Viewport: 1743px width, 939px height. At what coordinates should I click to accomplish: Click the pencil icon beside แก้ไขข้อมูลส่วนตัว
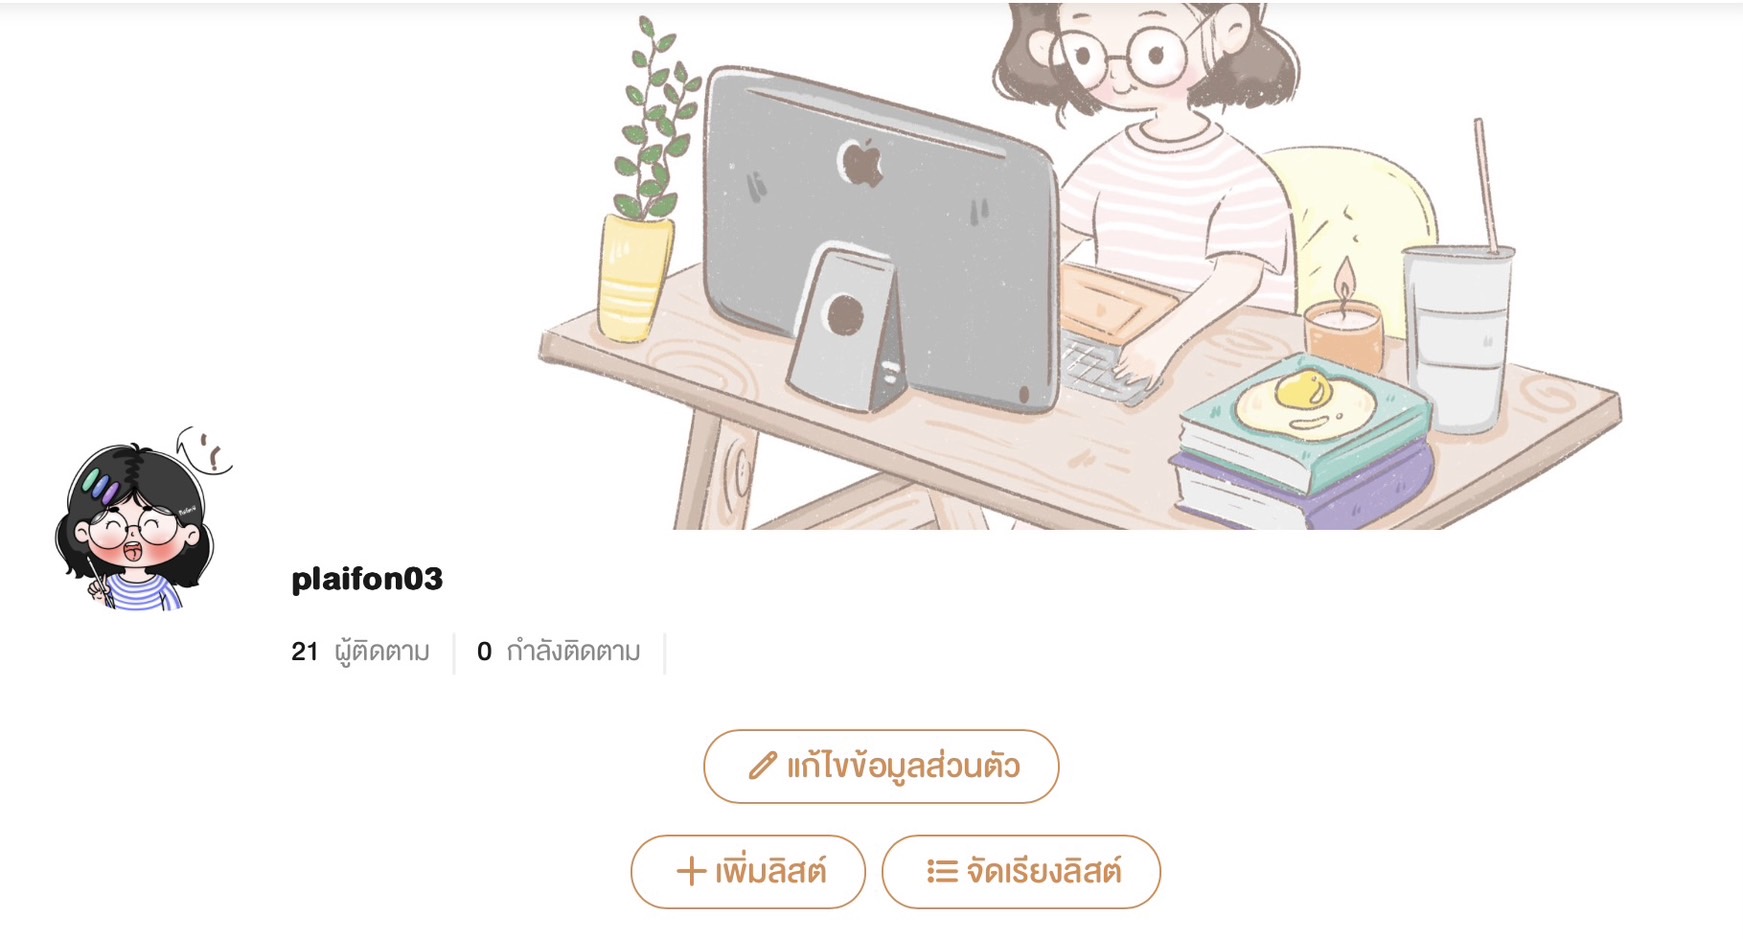pos(762,766)
